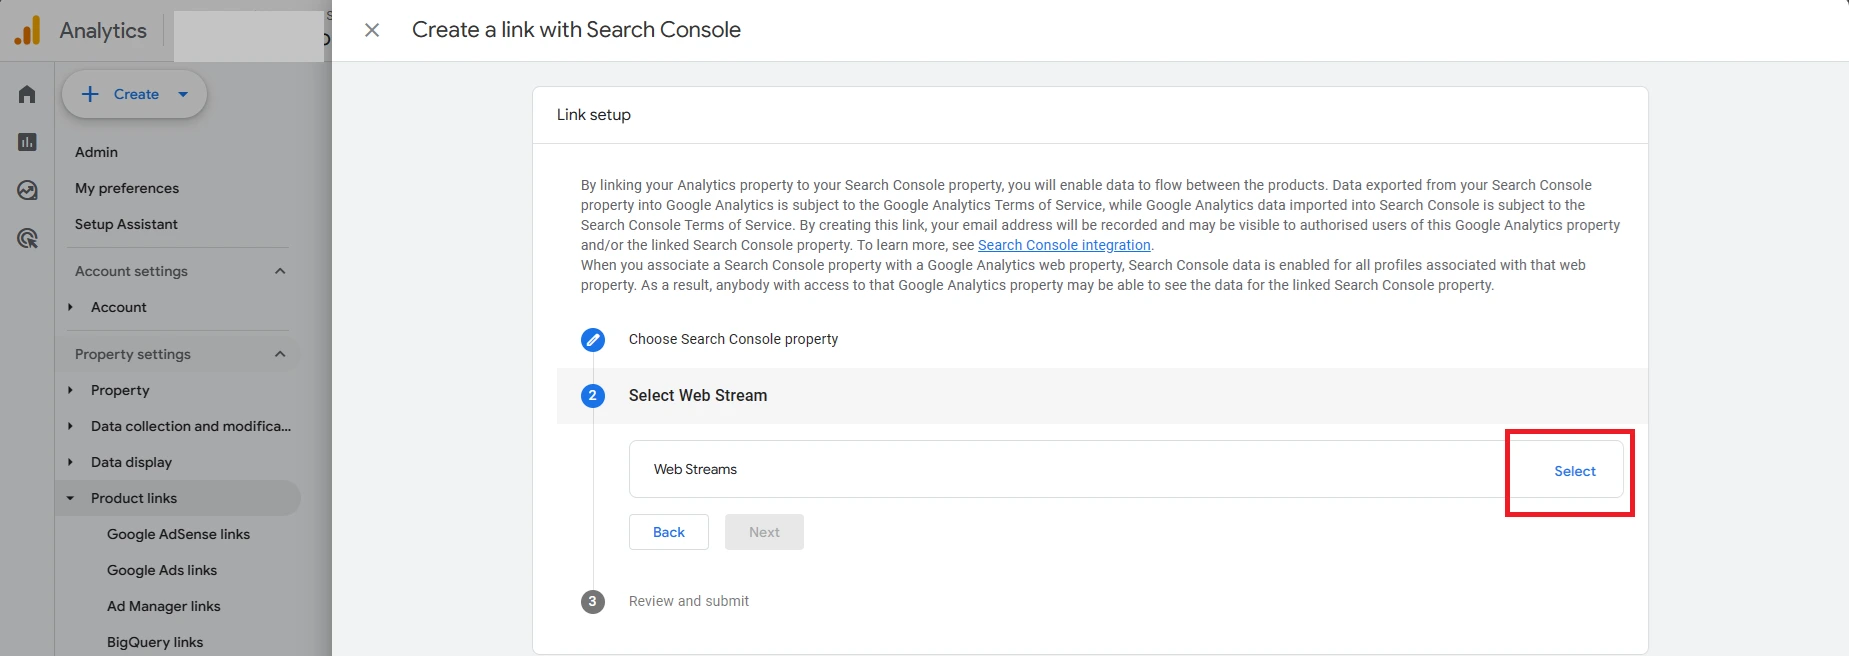
Task: Collapse the Property settings section
Action: click(280, 354)
